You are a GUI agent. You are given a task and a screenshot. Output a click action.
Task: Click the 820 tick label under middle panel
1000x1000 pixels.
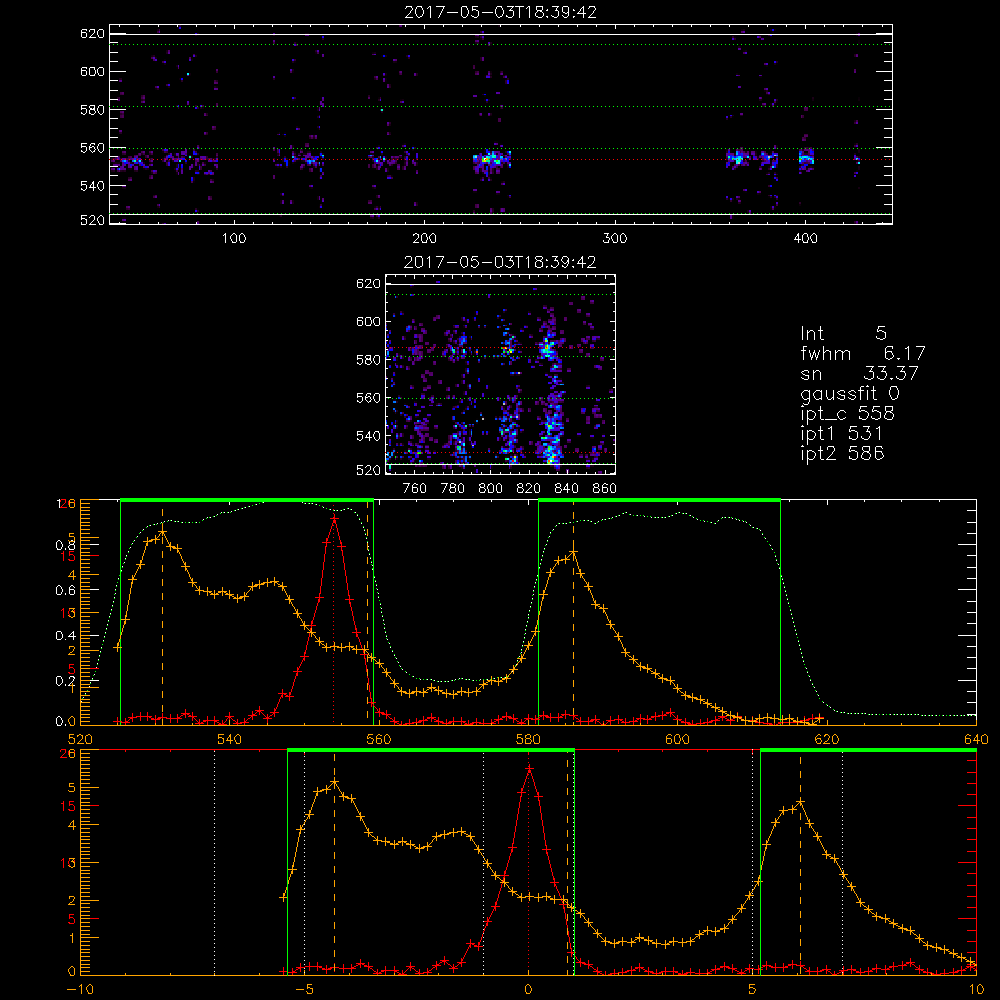528,489
